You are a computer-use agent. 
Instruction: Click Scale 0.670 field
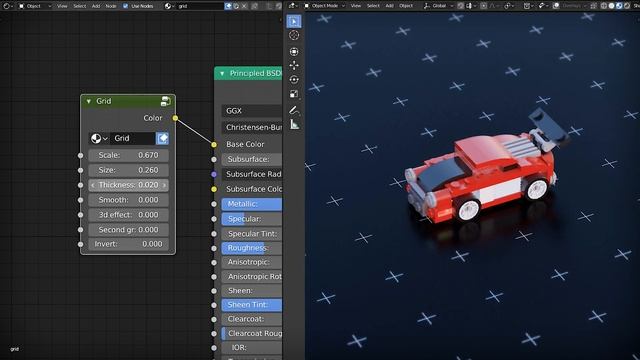(128, 156)
